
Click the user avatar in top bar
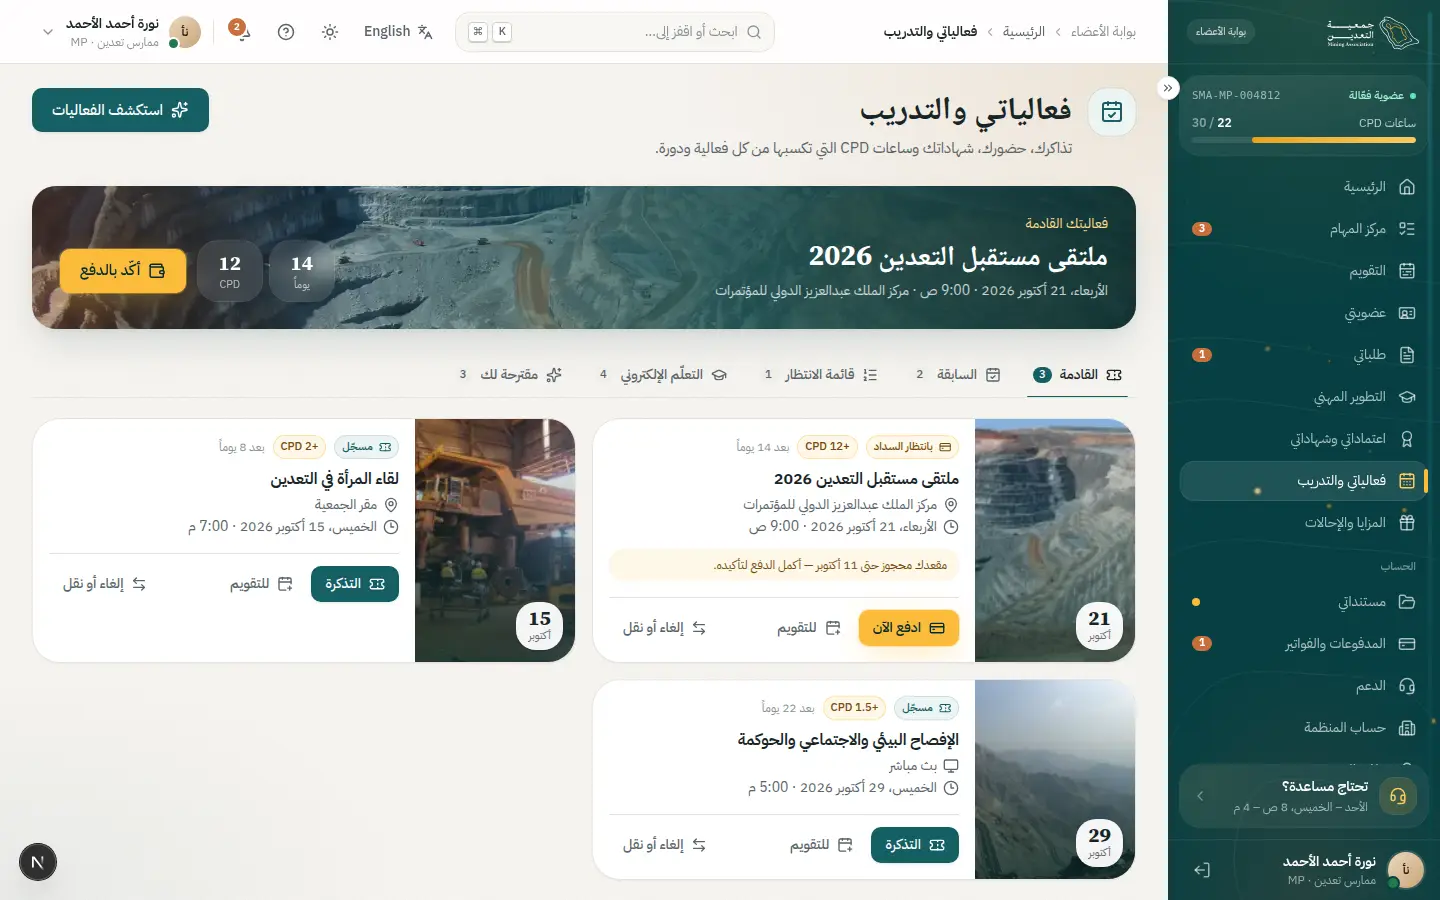pos(185,32)
